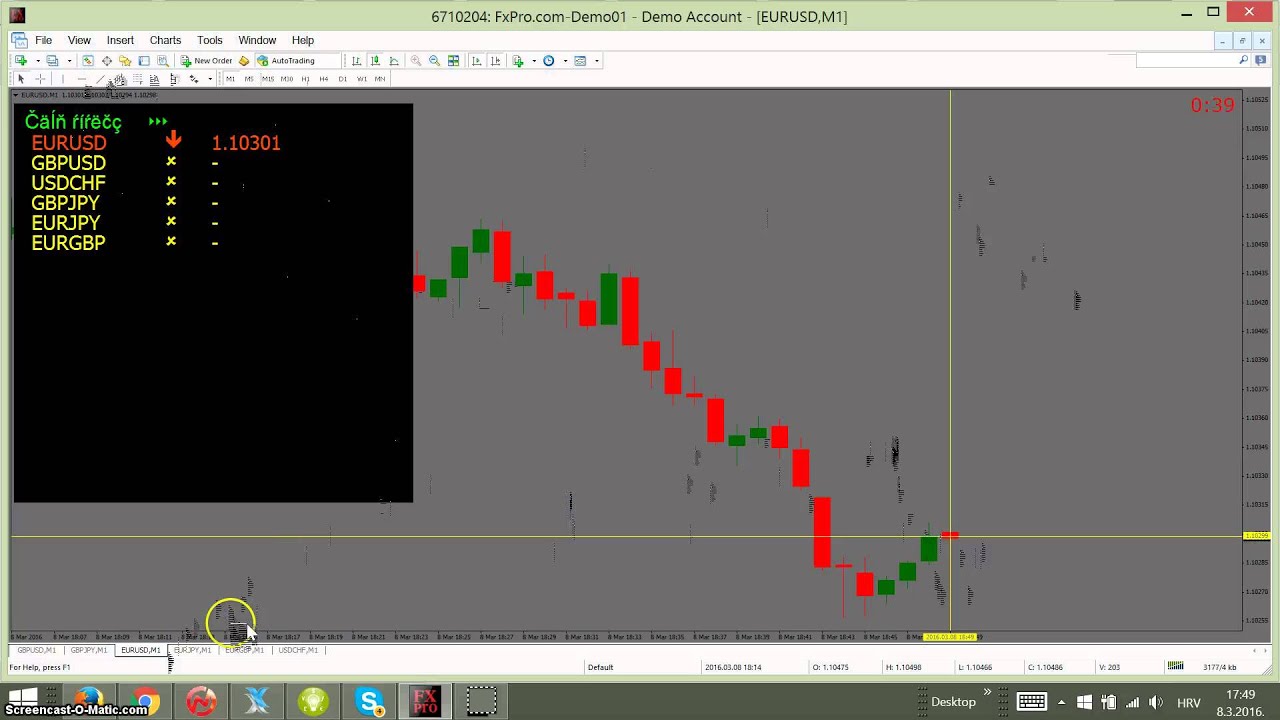1280x720 pixels.
Task: Switch chart to Candlesticks type
Action: click(x=375, y=61)
